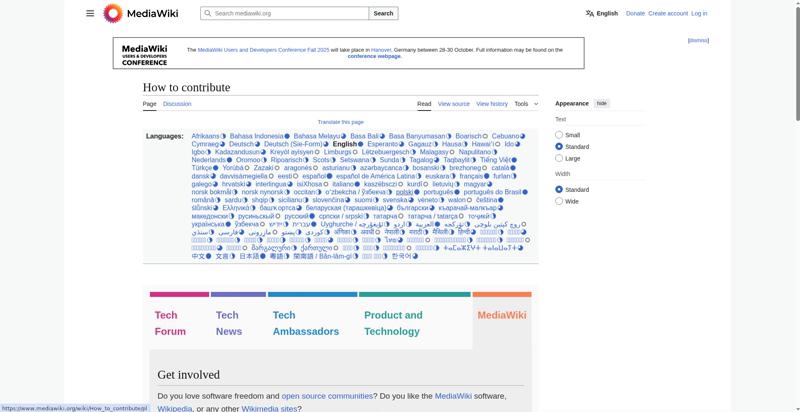Click the language translate icon
Viewport: 800px width, 412px height.
tap(590, 14)
